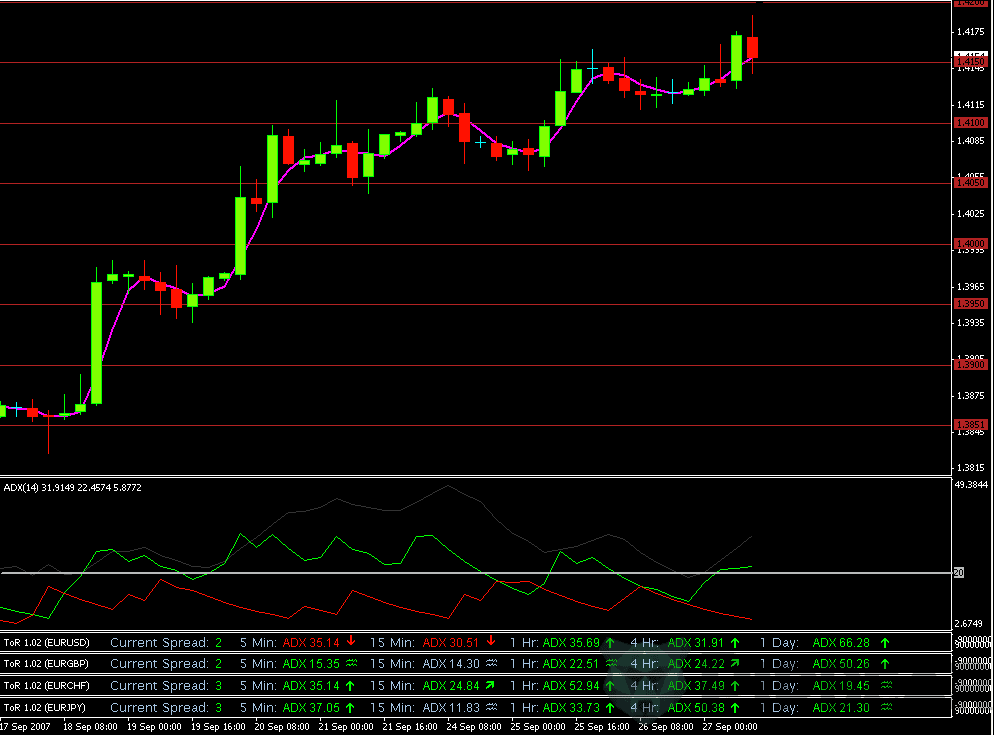
Task: Click the 25 Sep 00:00 time axis label
Action: (537, 726)
